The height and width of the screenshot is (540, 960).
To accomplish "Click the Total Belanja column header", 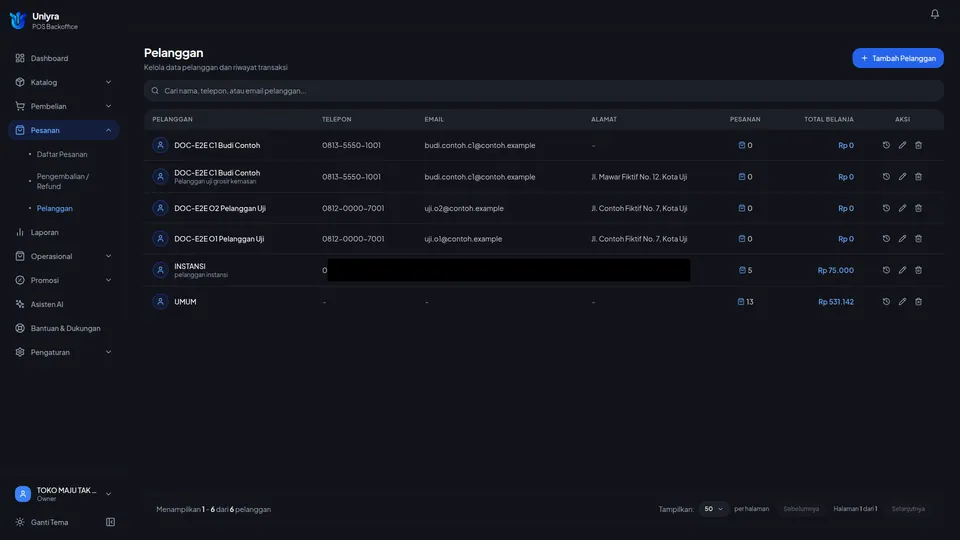I will (x=828, y=119).
